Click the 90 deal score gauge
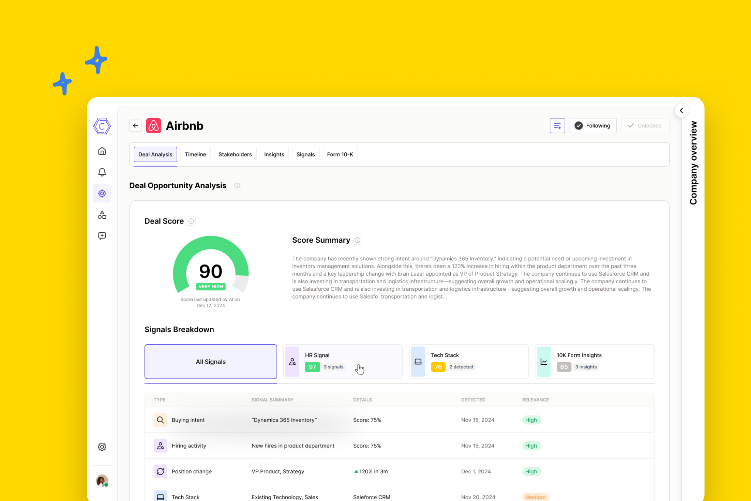 (x=211, y=270)
